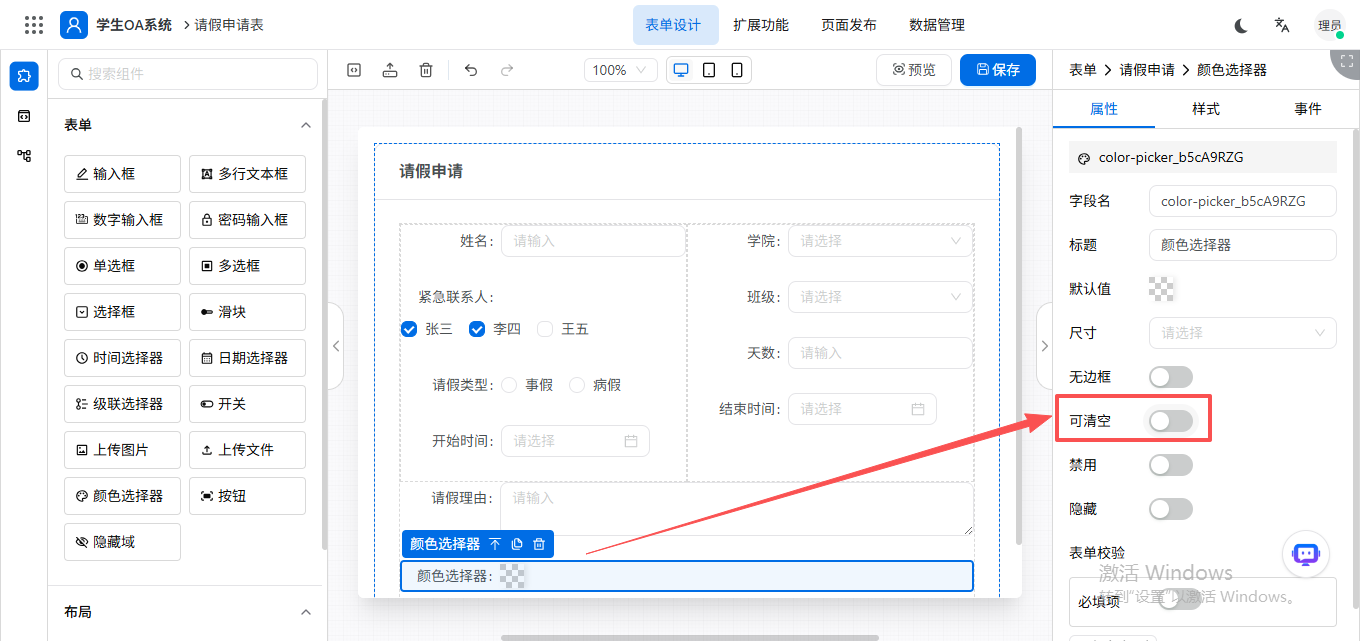The width and height of the screenshot is (1360, 641).
Task: Clear canvas with the trash toolbar icon
Action: click(x=426, y=70)
